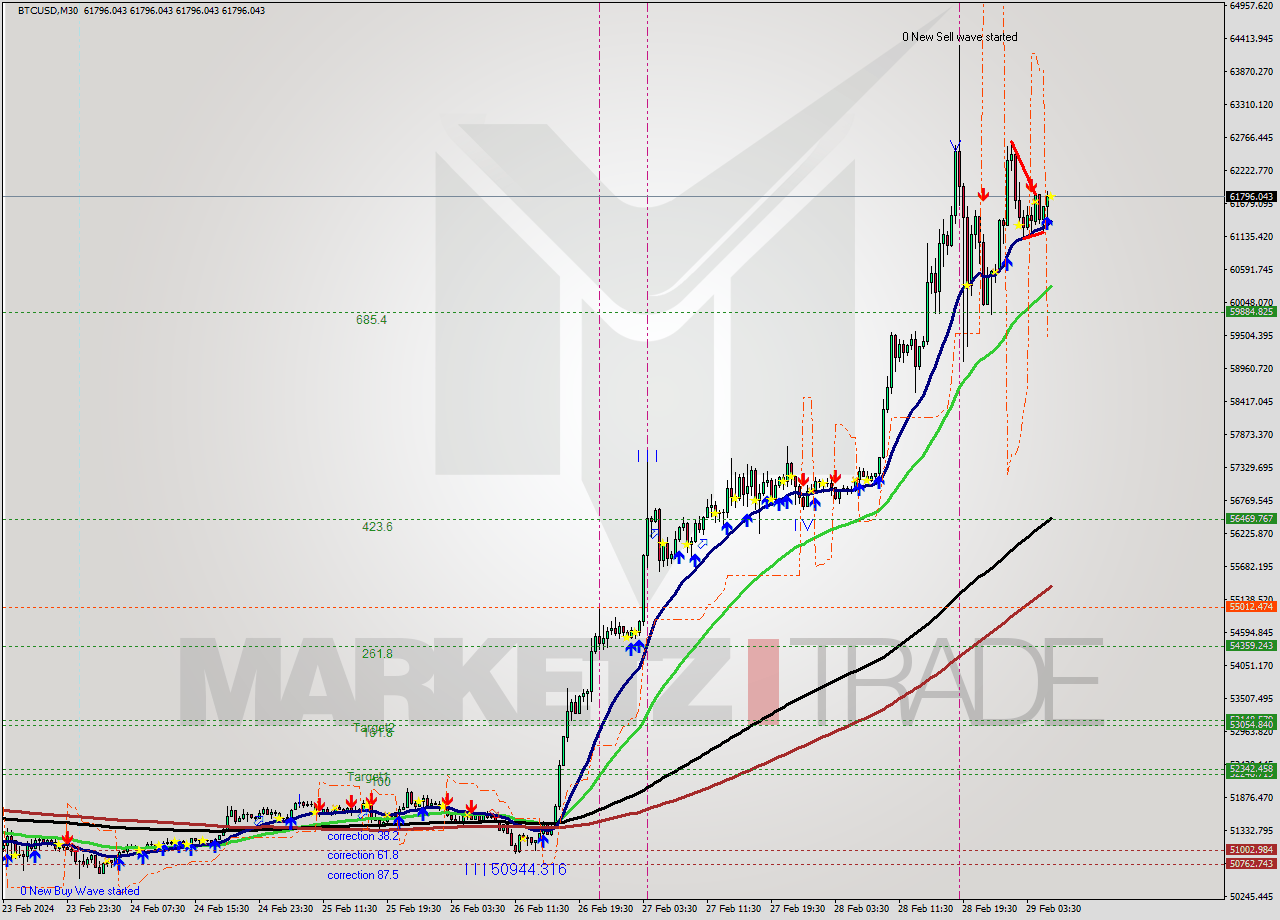Click the 'correction 38.2' label
The width and height of the screenshot is (1280, 920).
tap(363, 836)
